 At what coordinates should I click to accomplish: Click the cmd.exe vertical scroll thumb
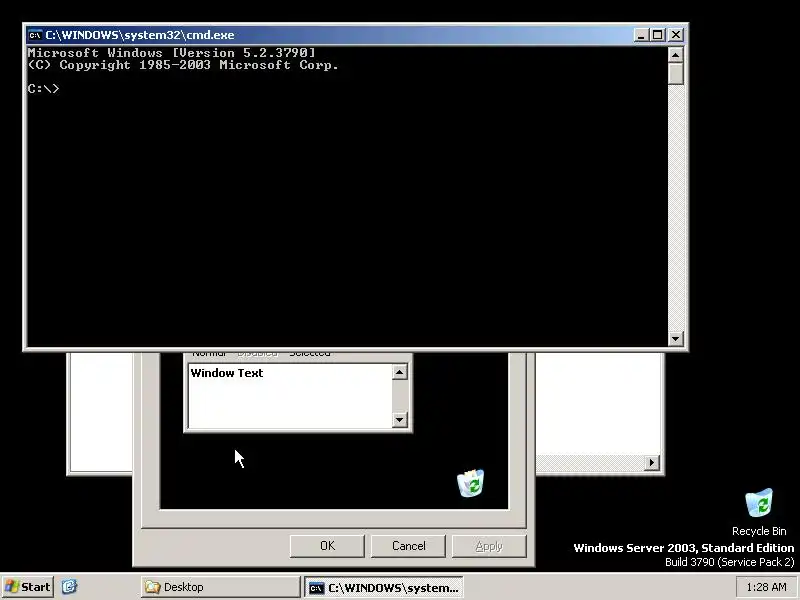pos(676,73)
